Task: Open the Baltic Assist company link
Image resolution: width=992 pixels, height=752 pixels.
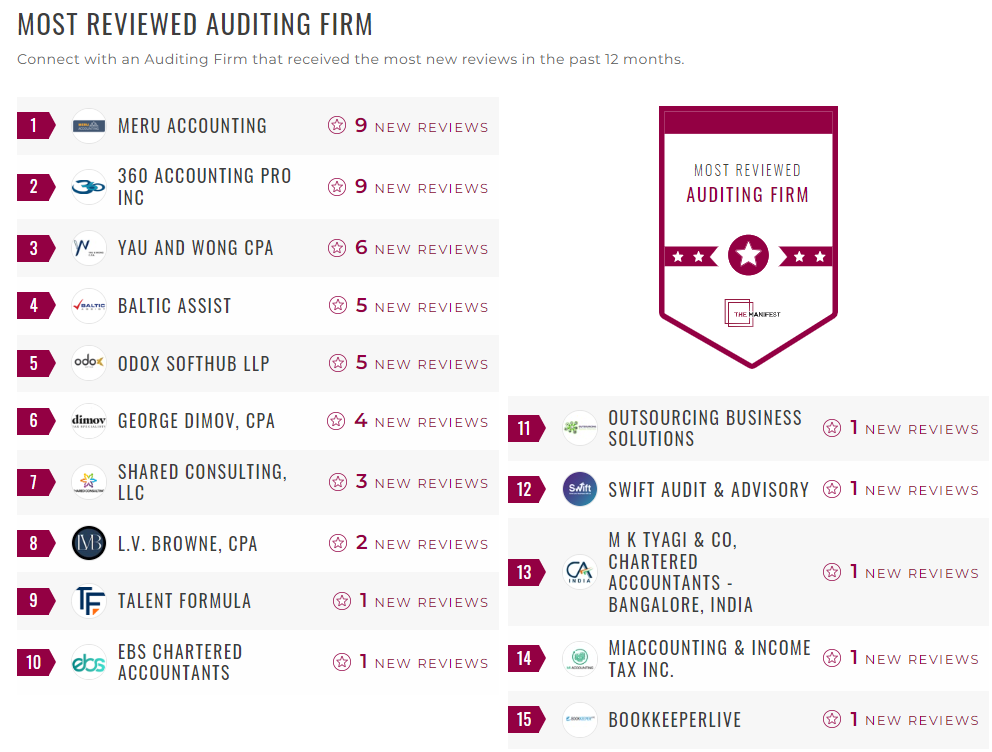Action: click(174, 306)
